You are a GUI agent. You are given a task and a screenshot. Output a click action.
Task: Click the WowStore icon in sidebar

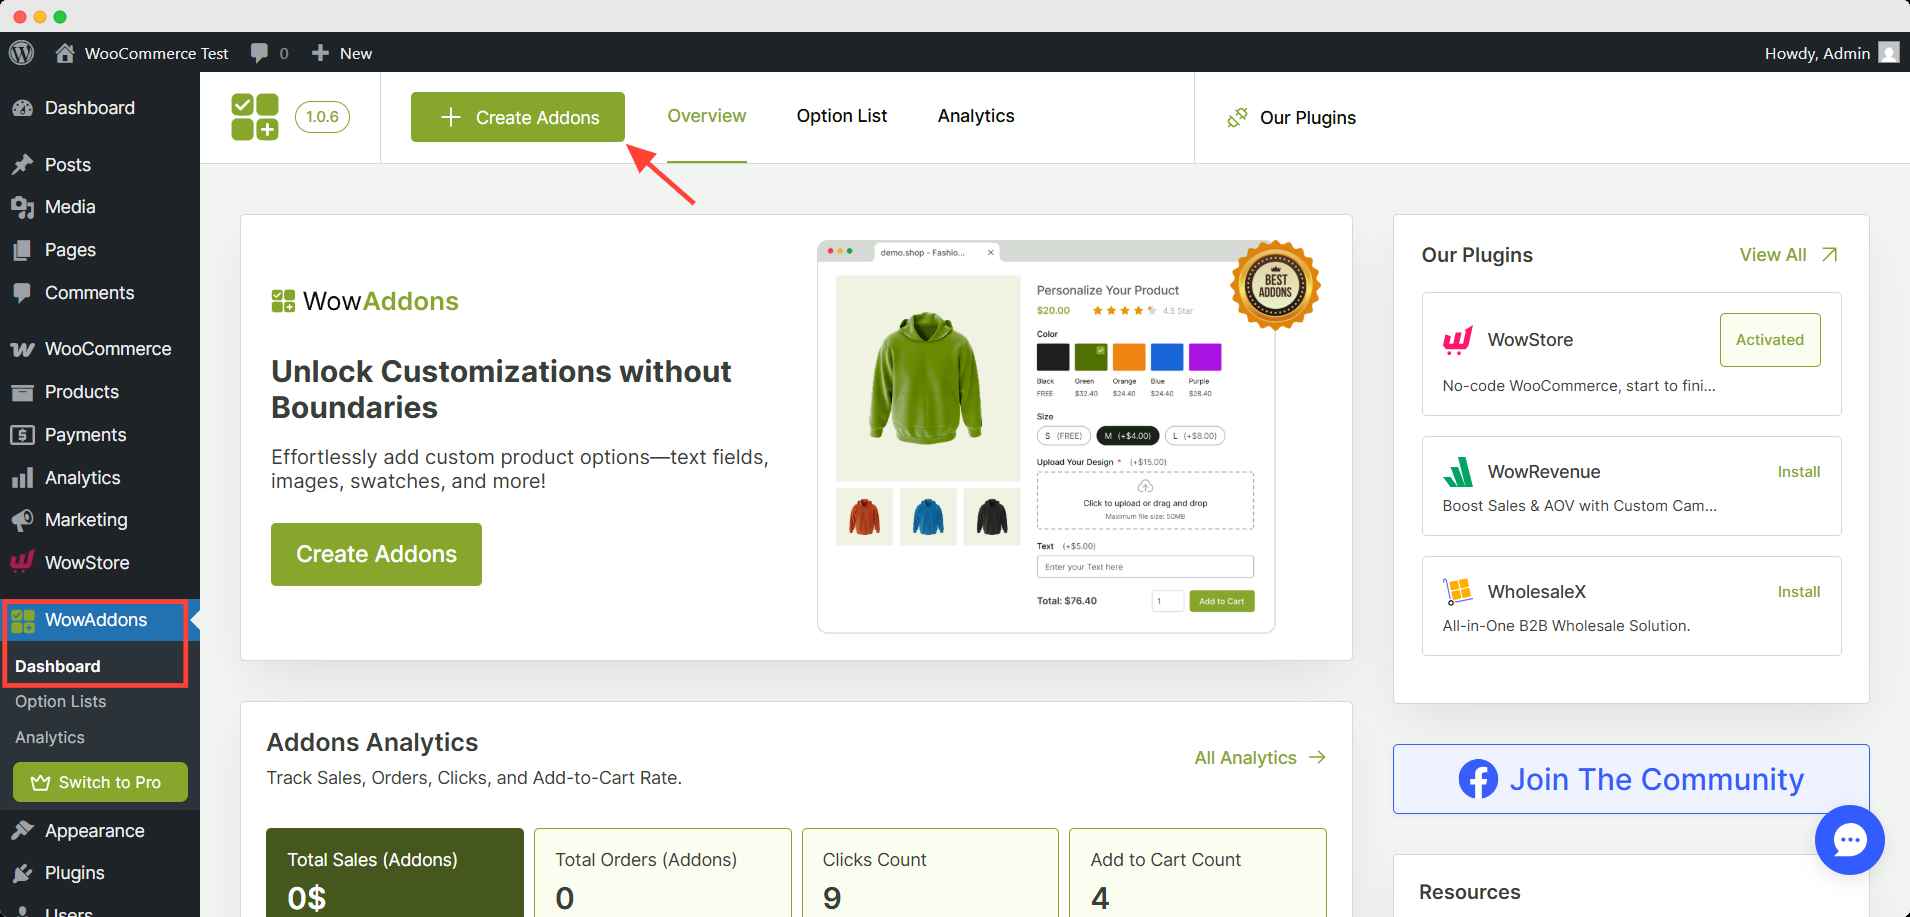click(x=22, y=562)
